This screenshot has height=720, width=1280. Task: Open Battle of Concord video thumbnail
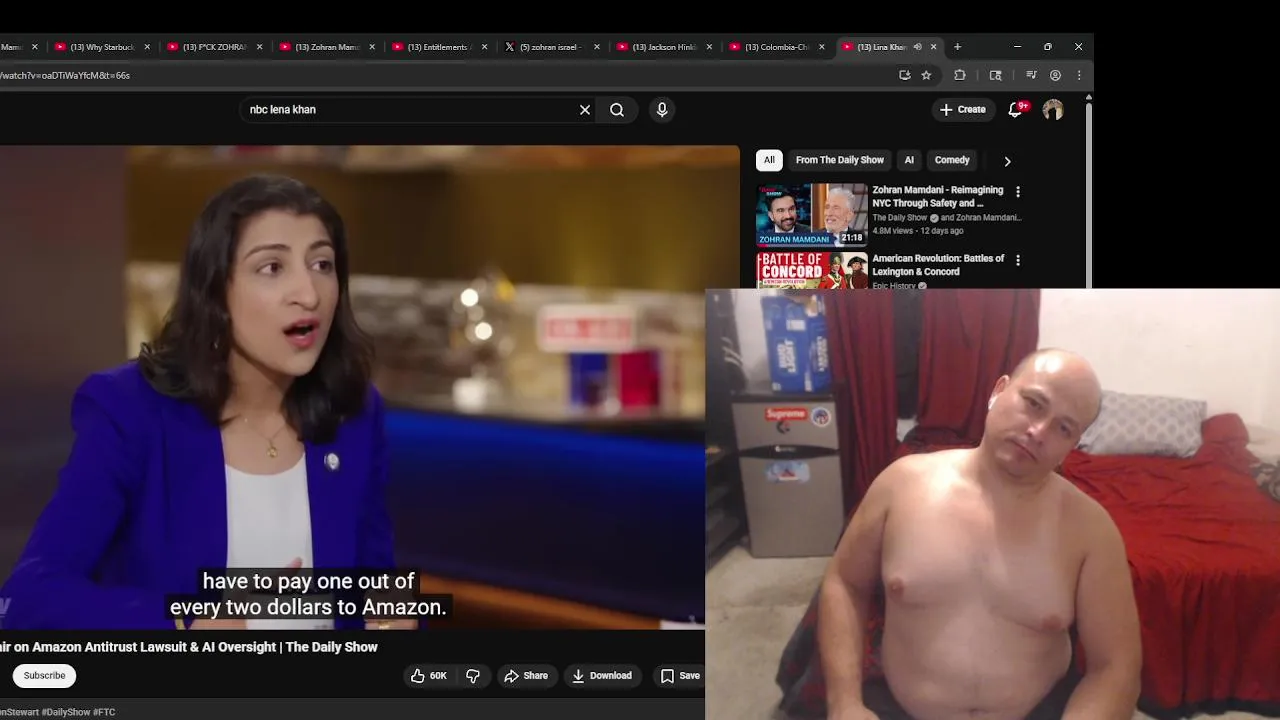point(812,270)
